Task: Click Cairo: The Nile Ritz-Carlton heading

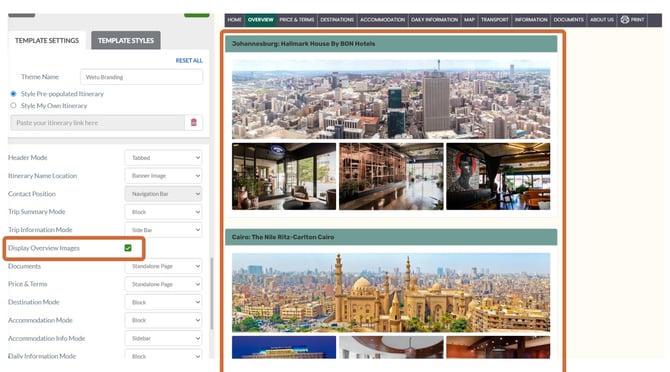Action: coord(283,237)
